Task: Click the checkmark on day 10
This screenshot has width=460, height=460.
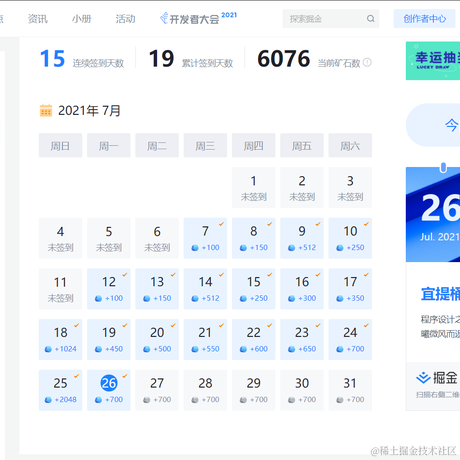Action: click(366, 224)
